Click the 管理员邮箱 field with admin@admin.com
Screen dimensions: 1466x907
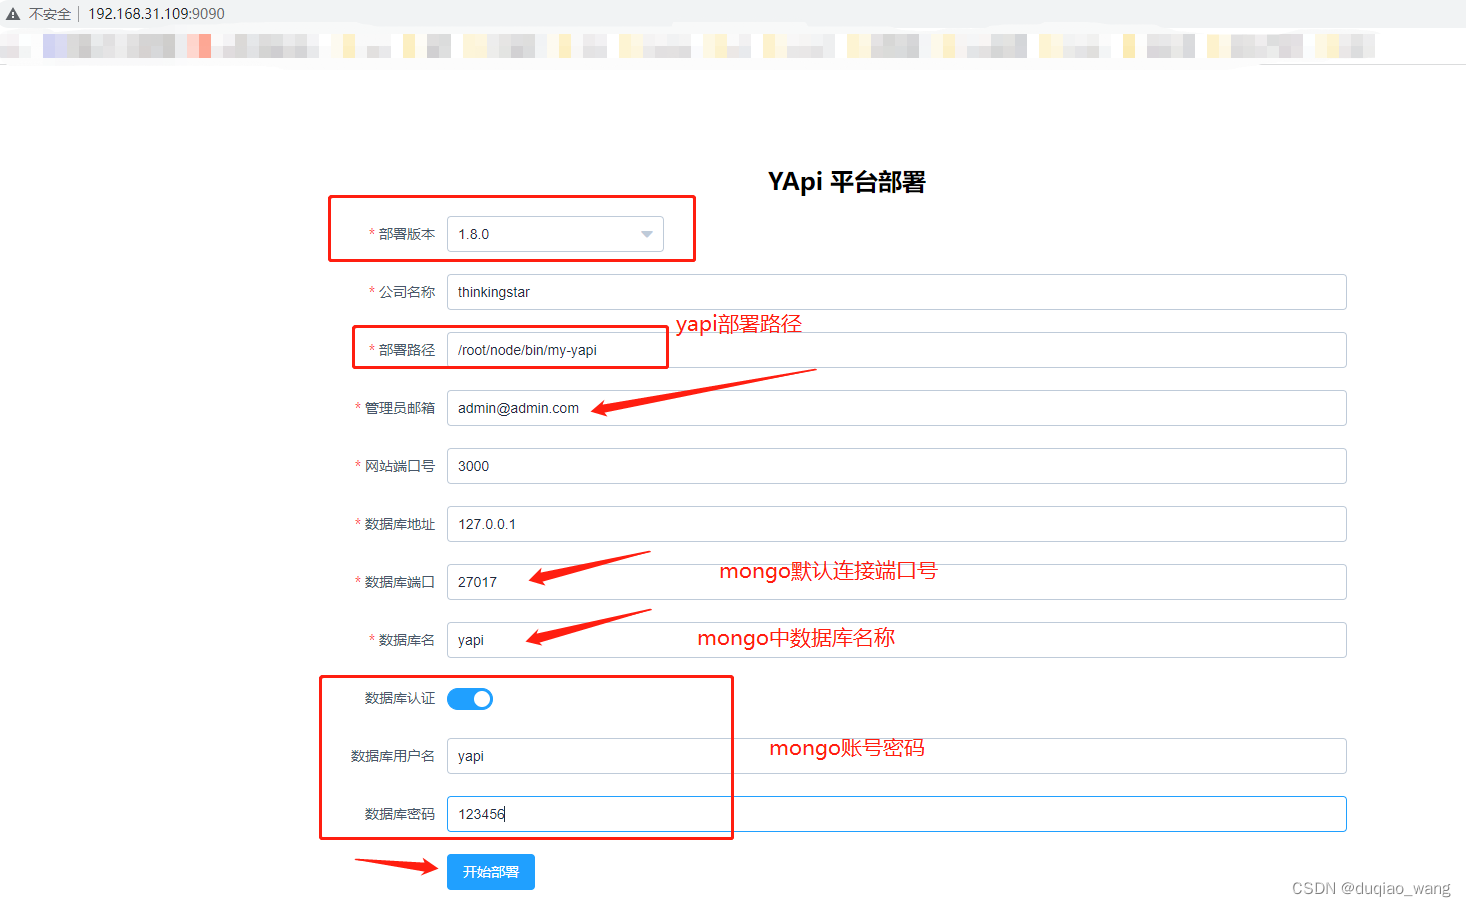(x=896, y=408)
